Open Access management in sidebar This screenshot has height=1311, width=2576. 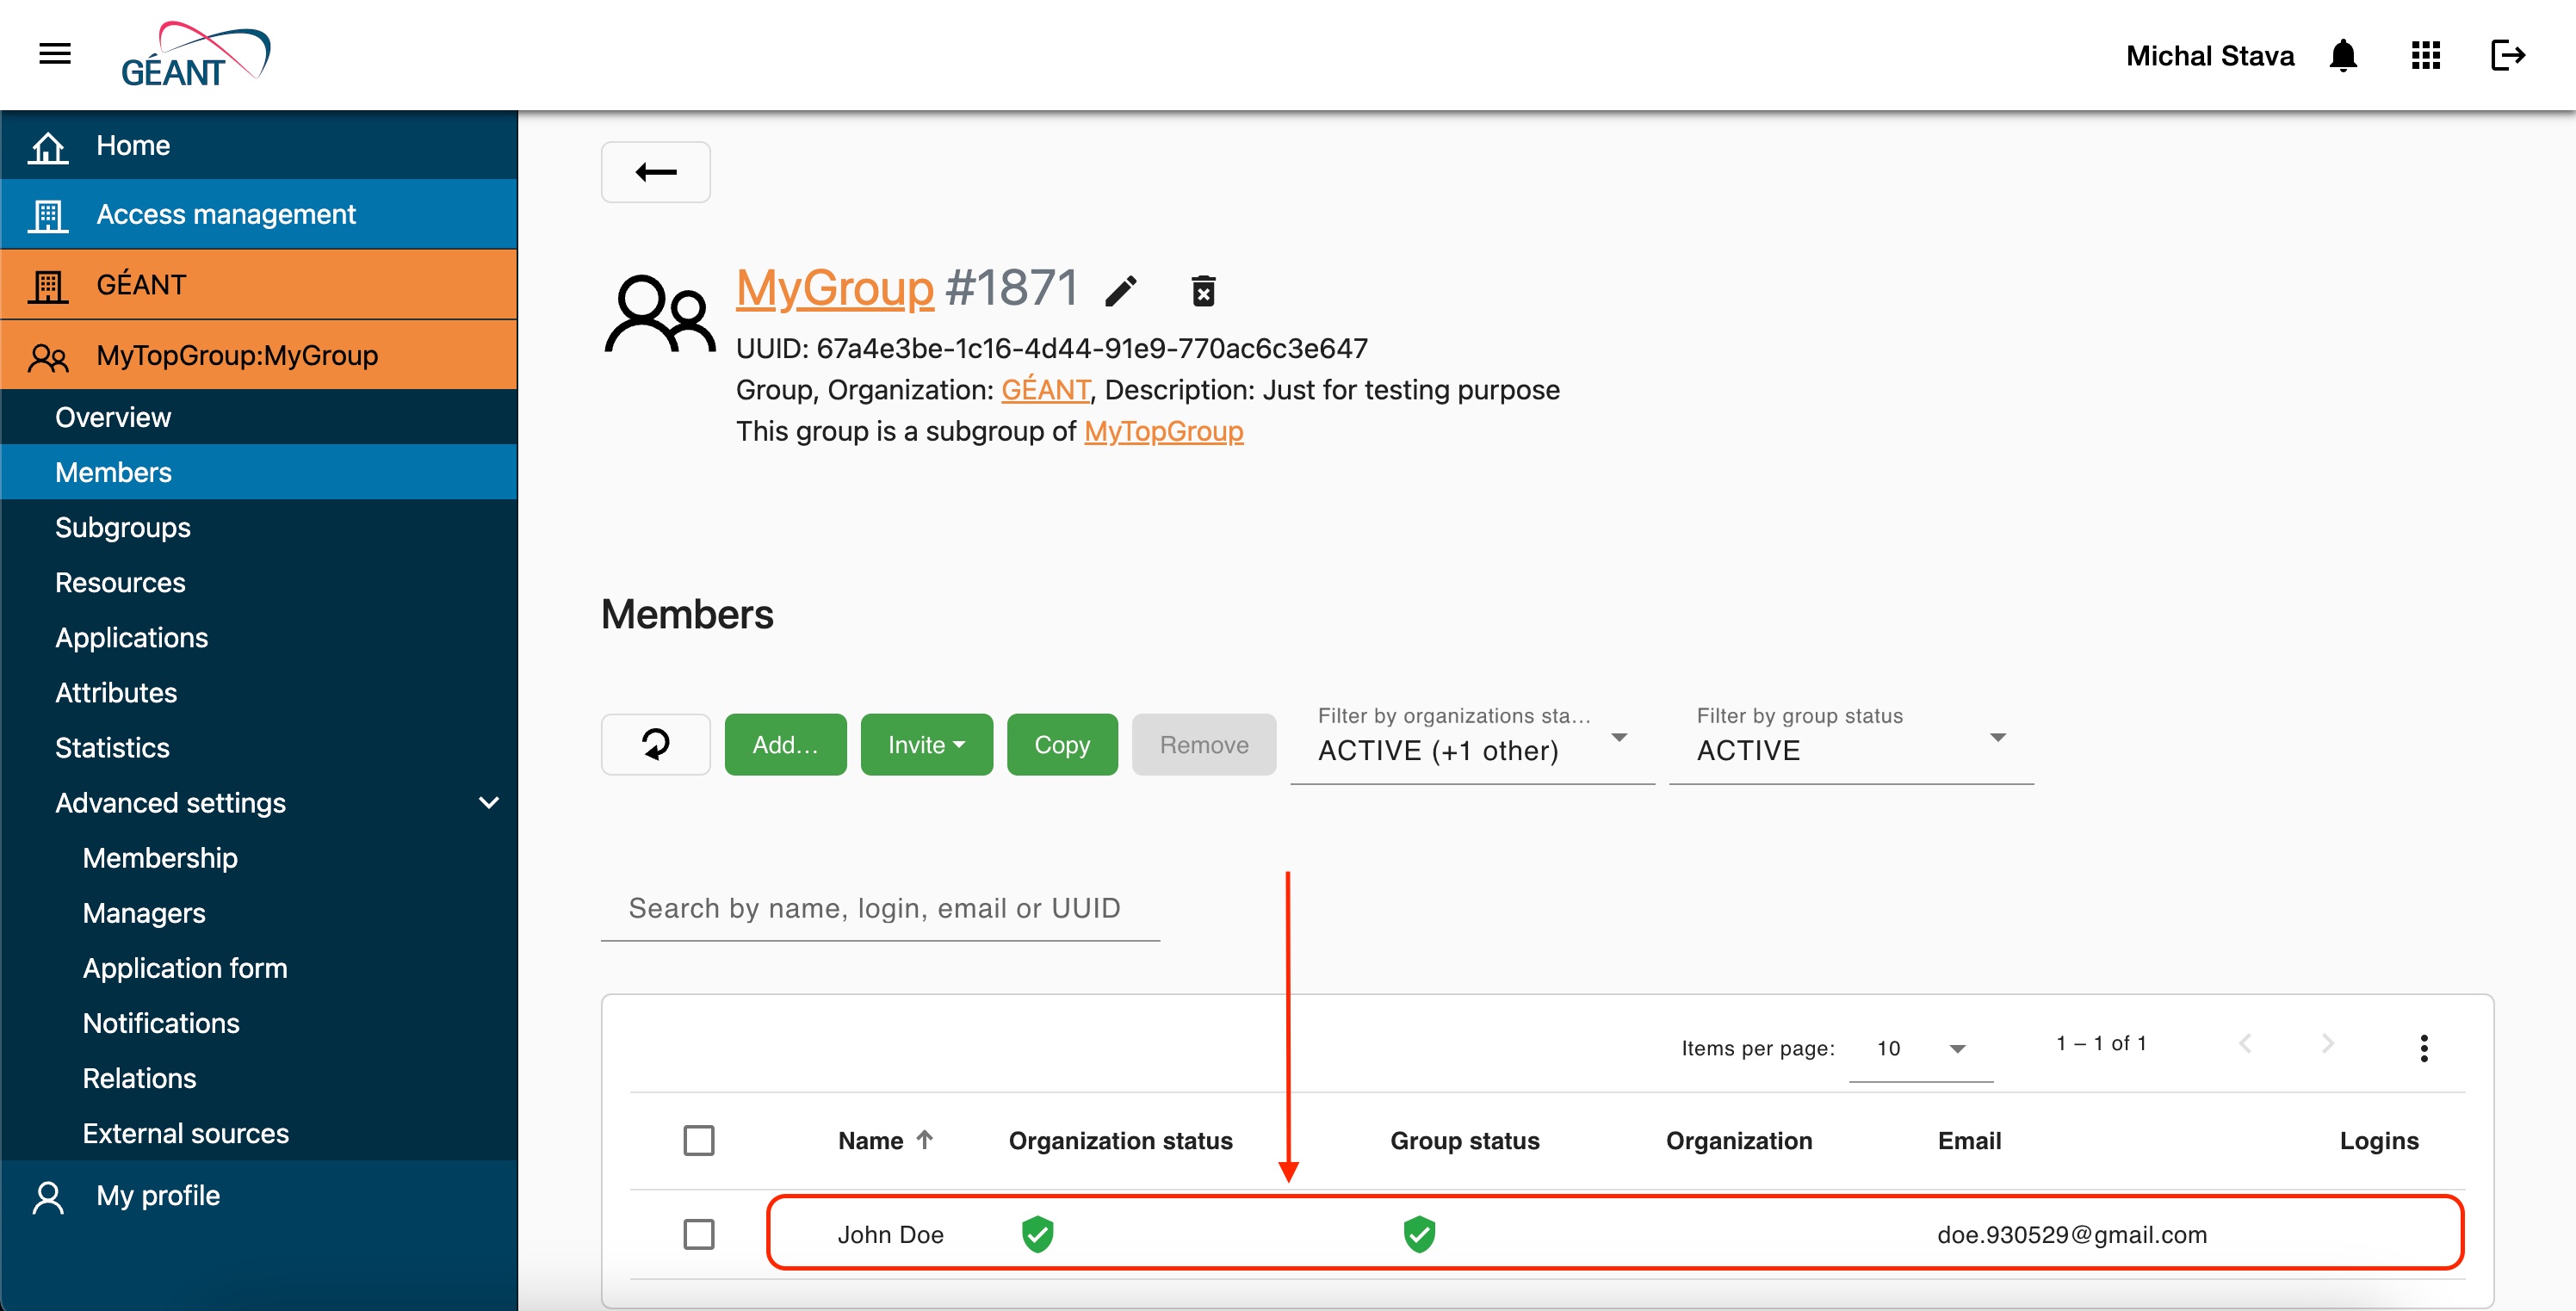[259, 215]
